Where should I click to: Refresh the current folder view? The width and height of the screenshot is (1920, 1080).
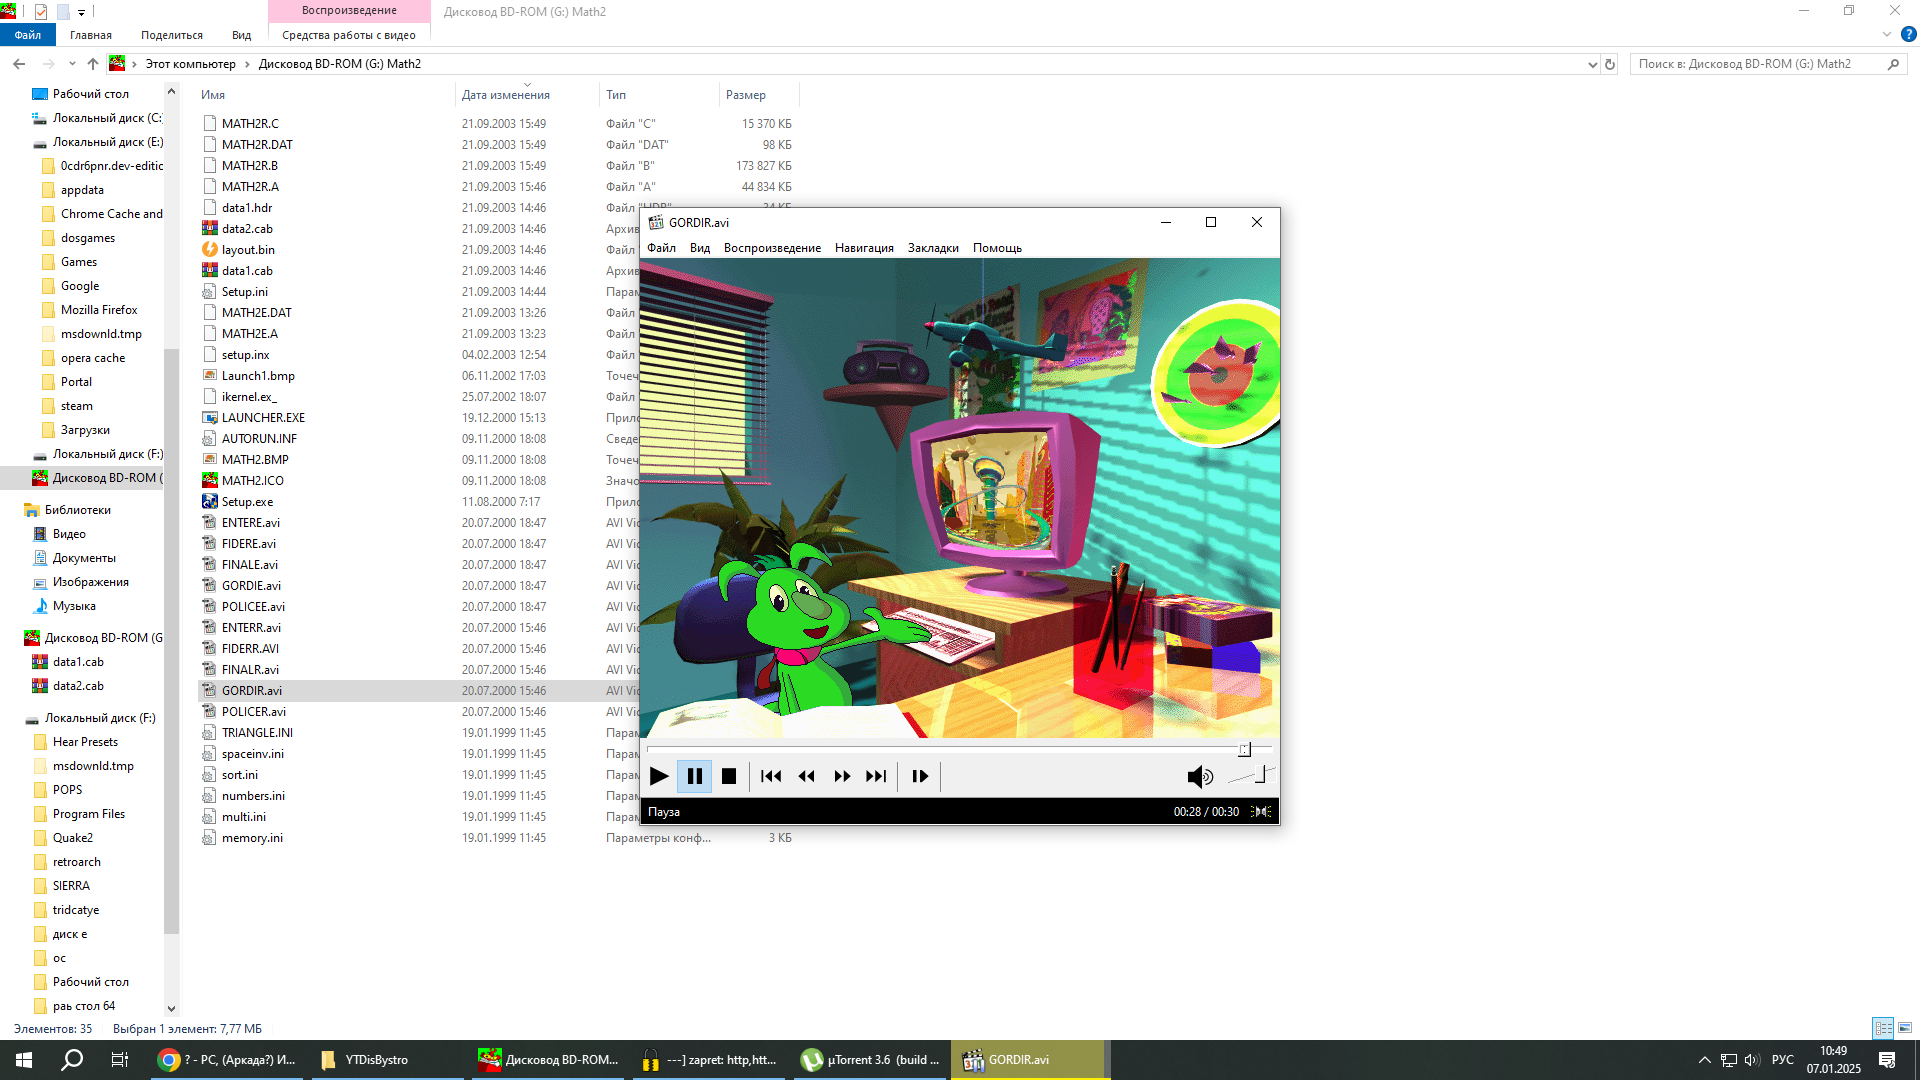click(1610, 64)
